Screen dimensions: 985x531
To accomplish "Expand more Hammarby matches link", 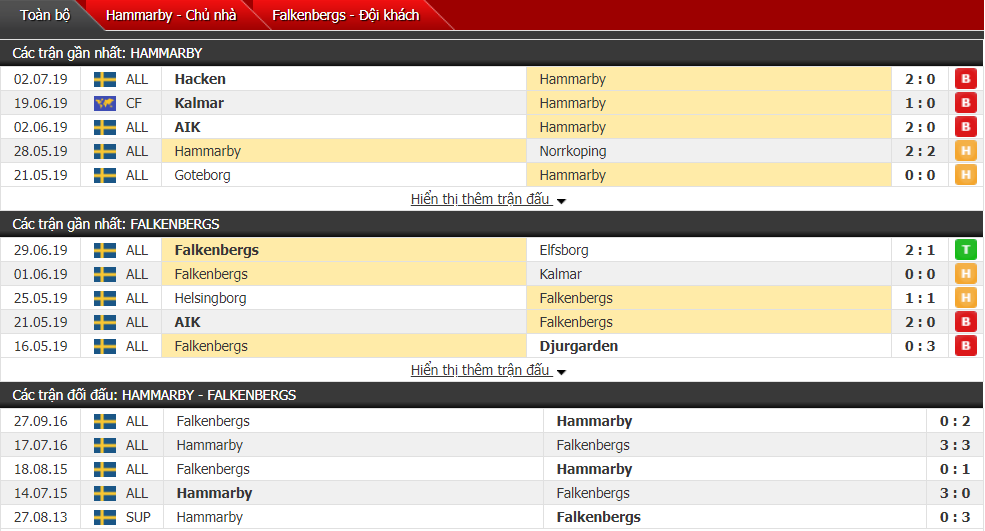I will tap(488, 199).
